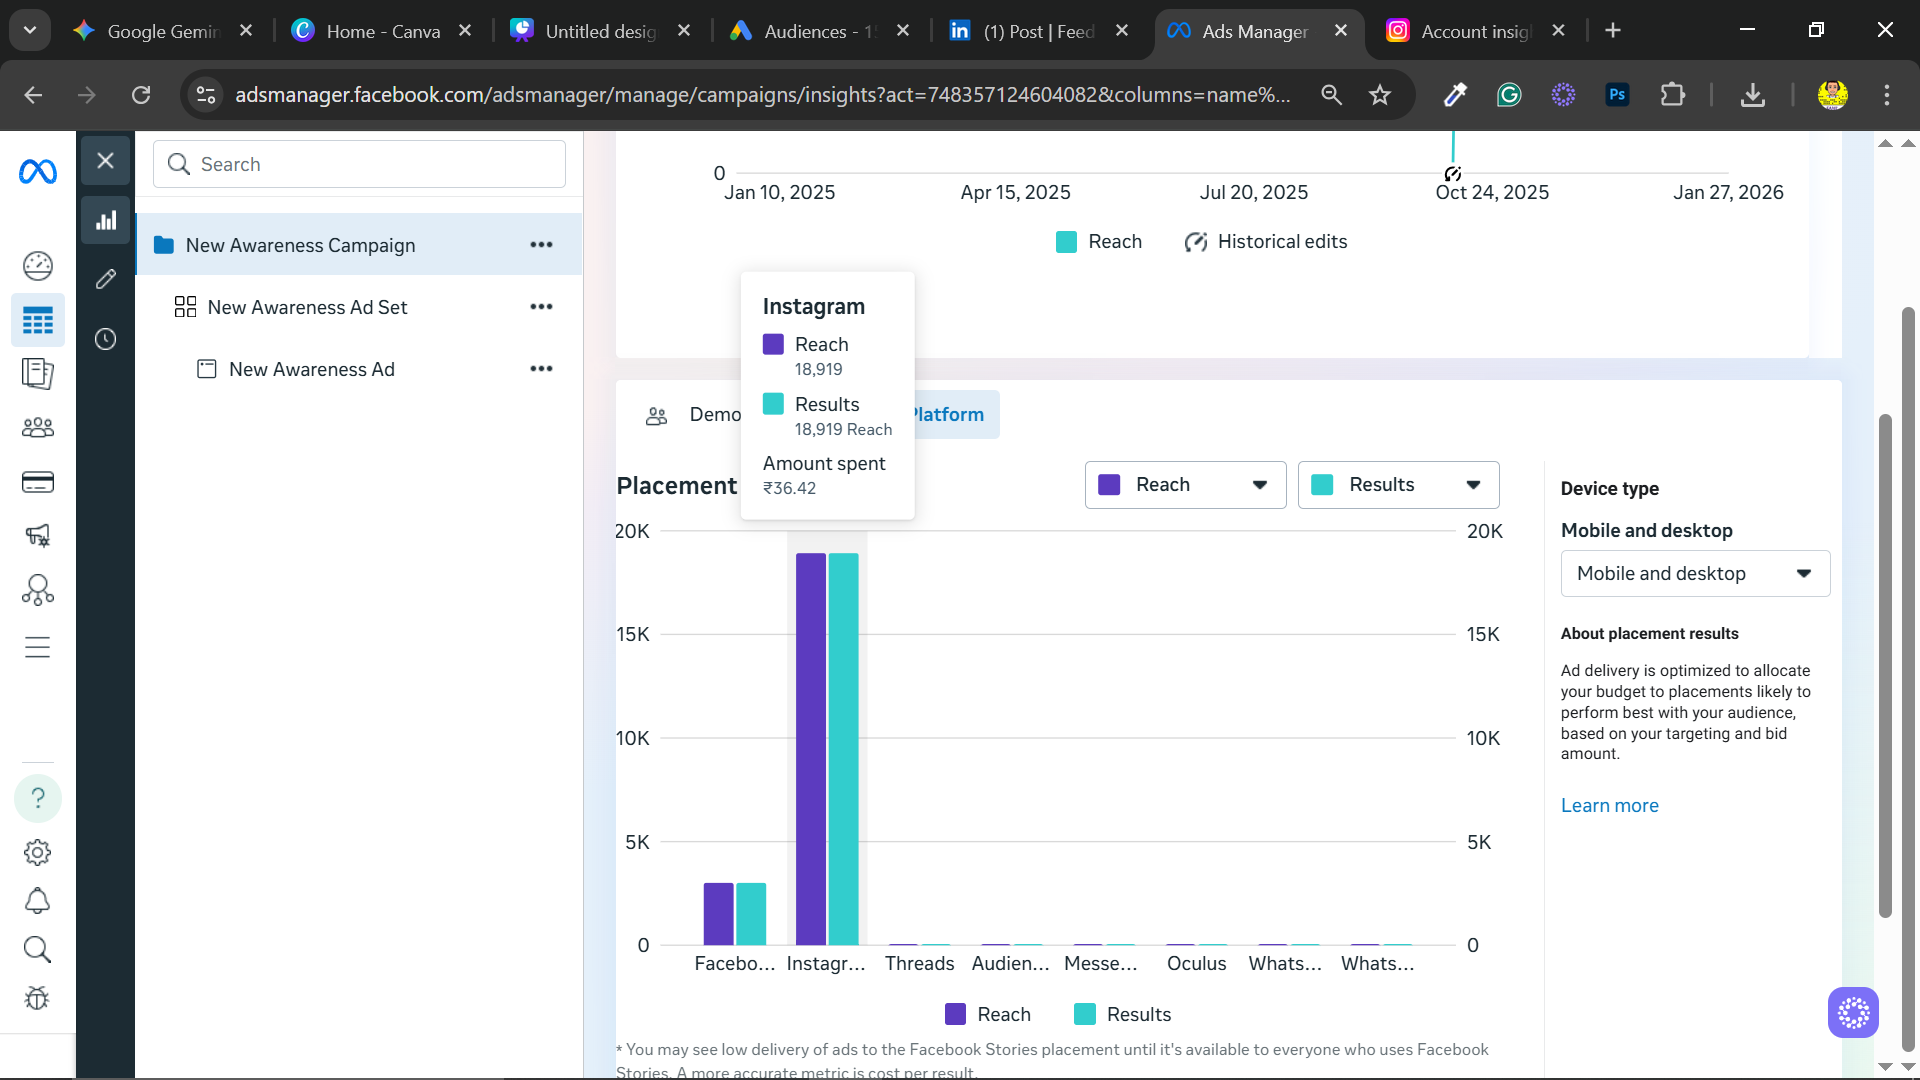Click the insights bar chart icon
Image resolution: width=1920 pixels, height=1080 pixels.
[x=106, y=221]
